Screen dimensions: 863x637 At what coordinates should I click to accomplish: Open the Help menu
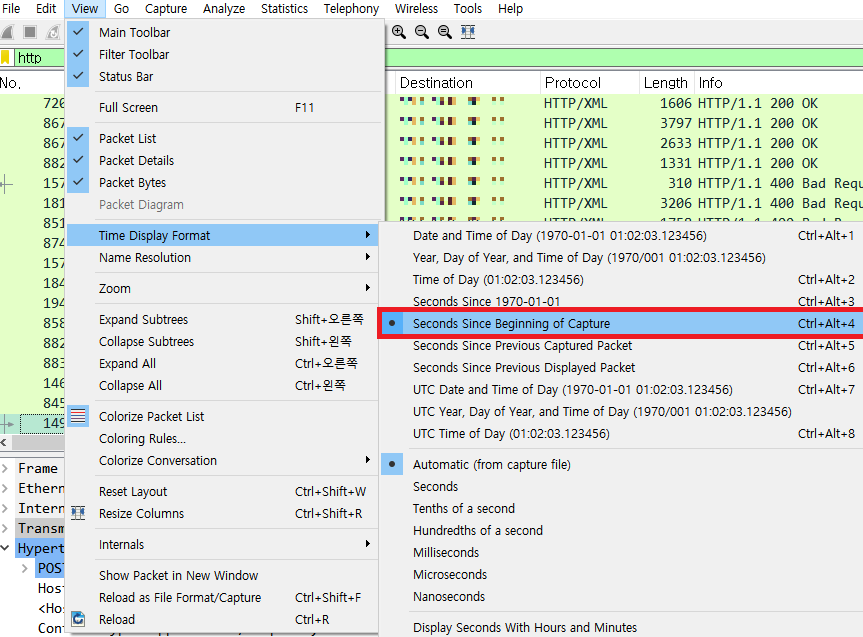(510, 9)
